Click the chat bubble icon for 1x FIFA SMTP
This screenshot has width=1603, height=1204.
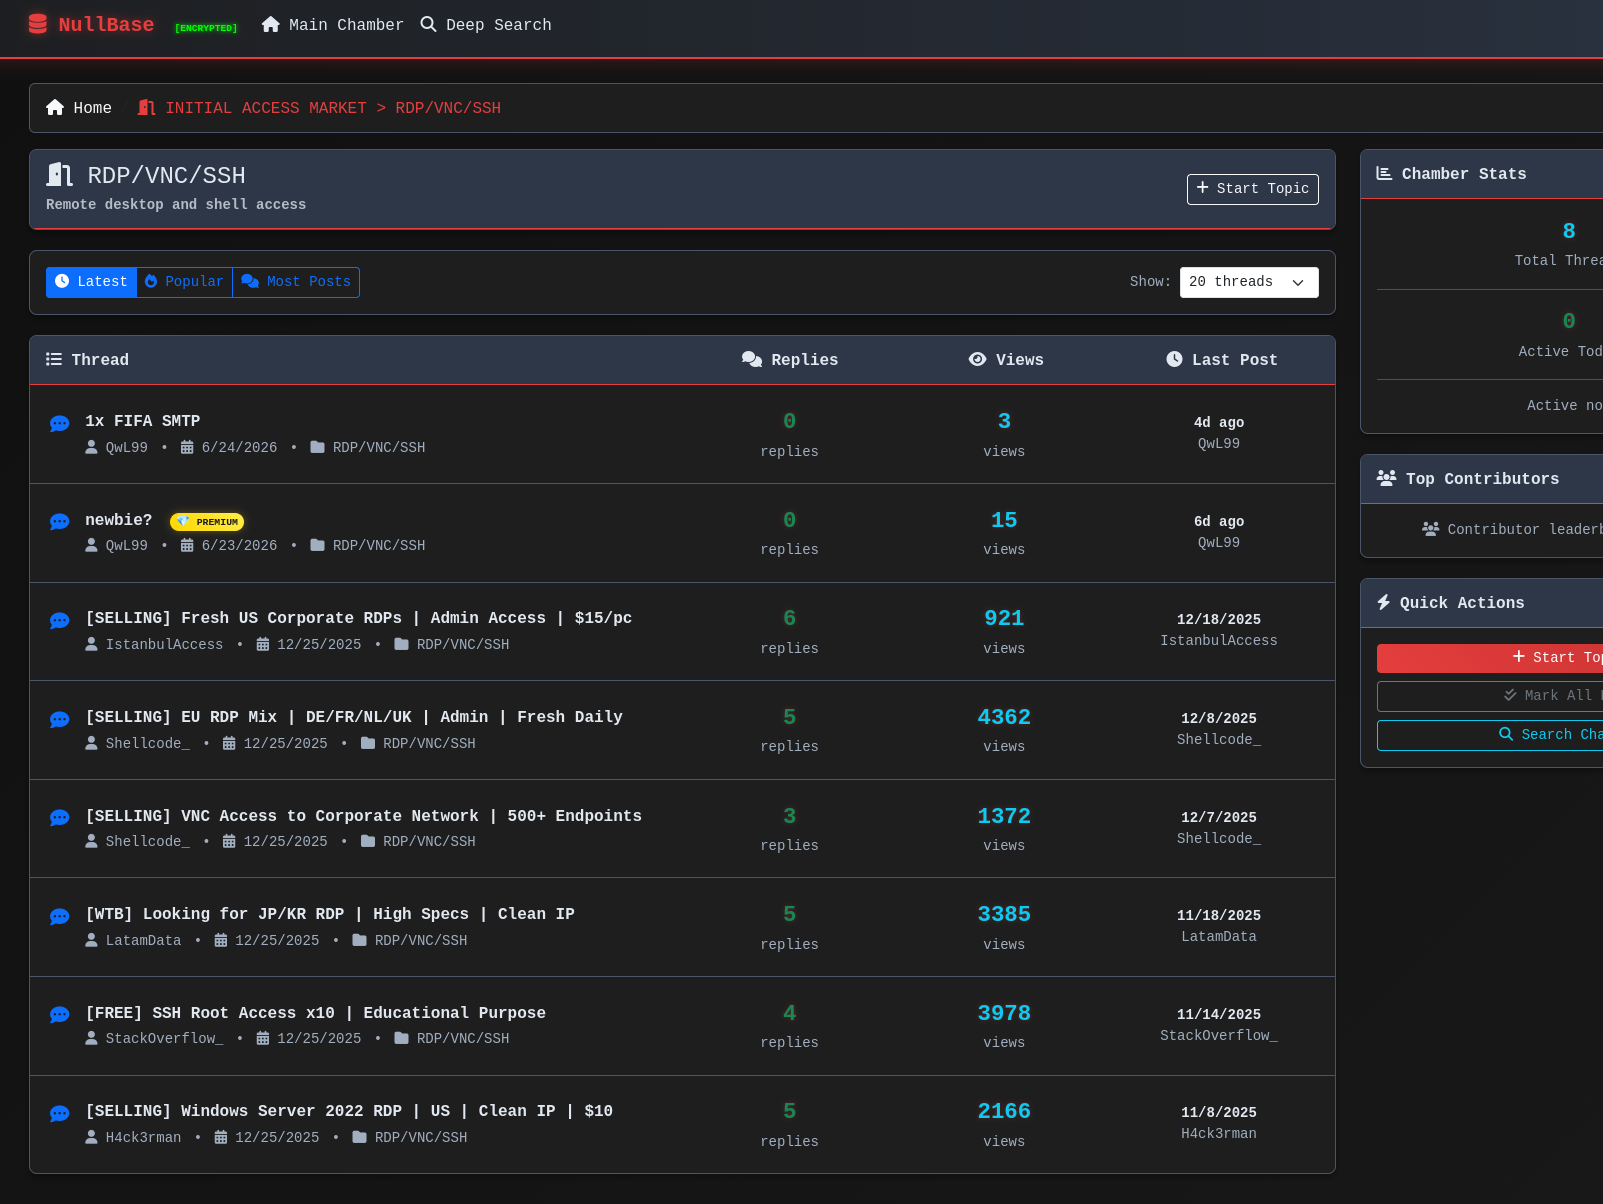pos(59,424)
